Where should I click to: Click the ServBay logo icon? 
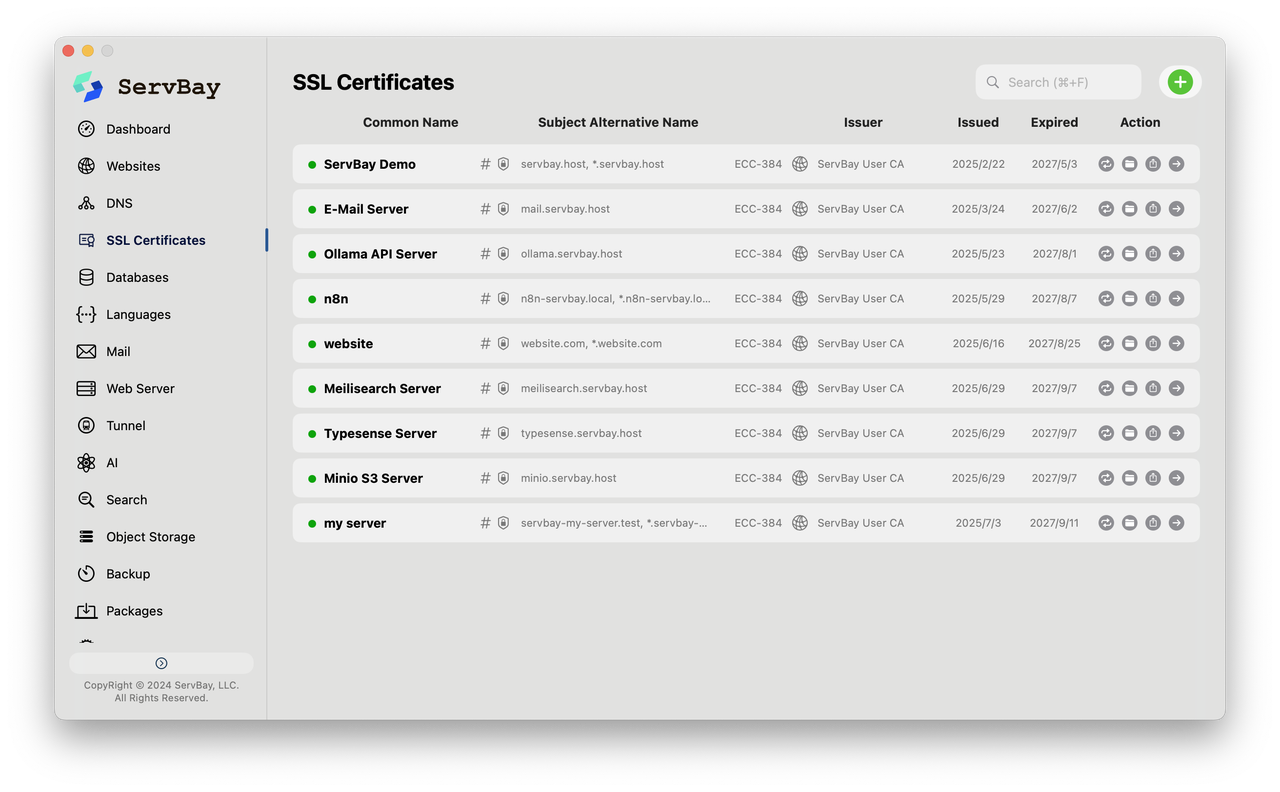(88, 86)
